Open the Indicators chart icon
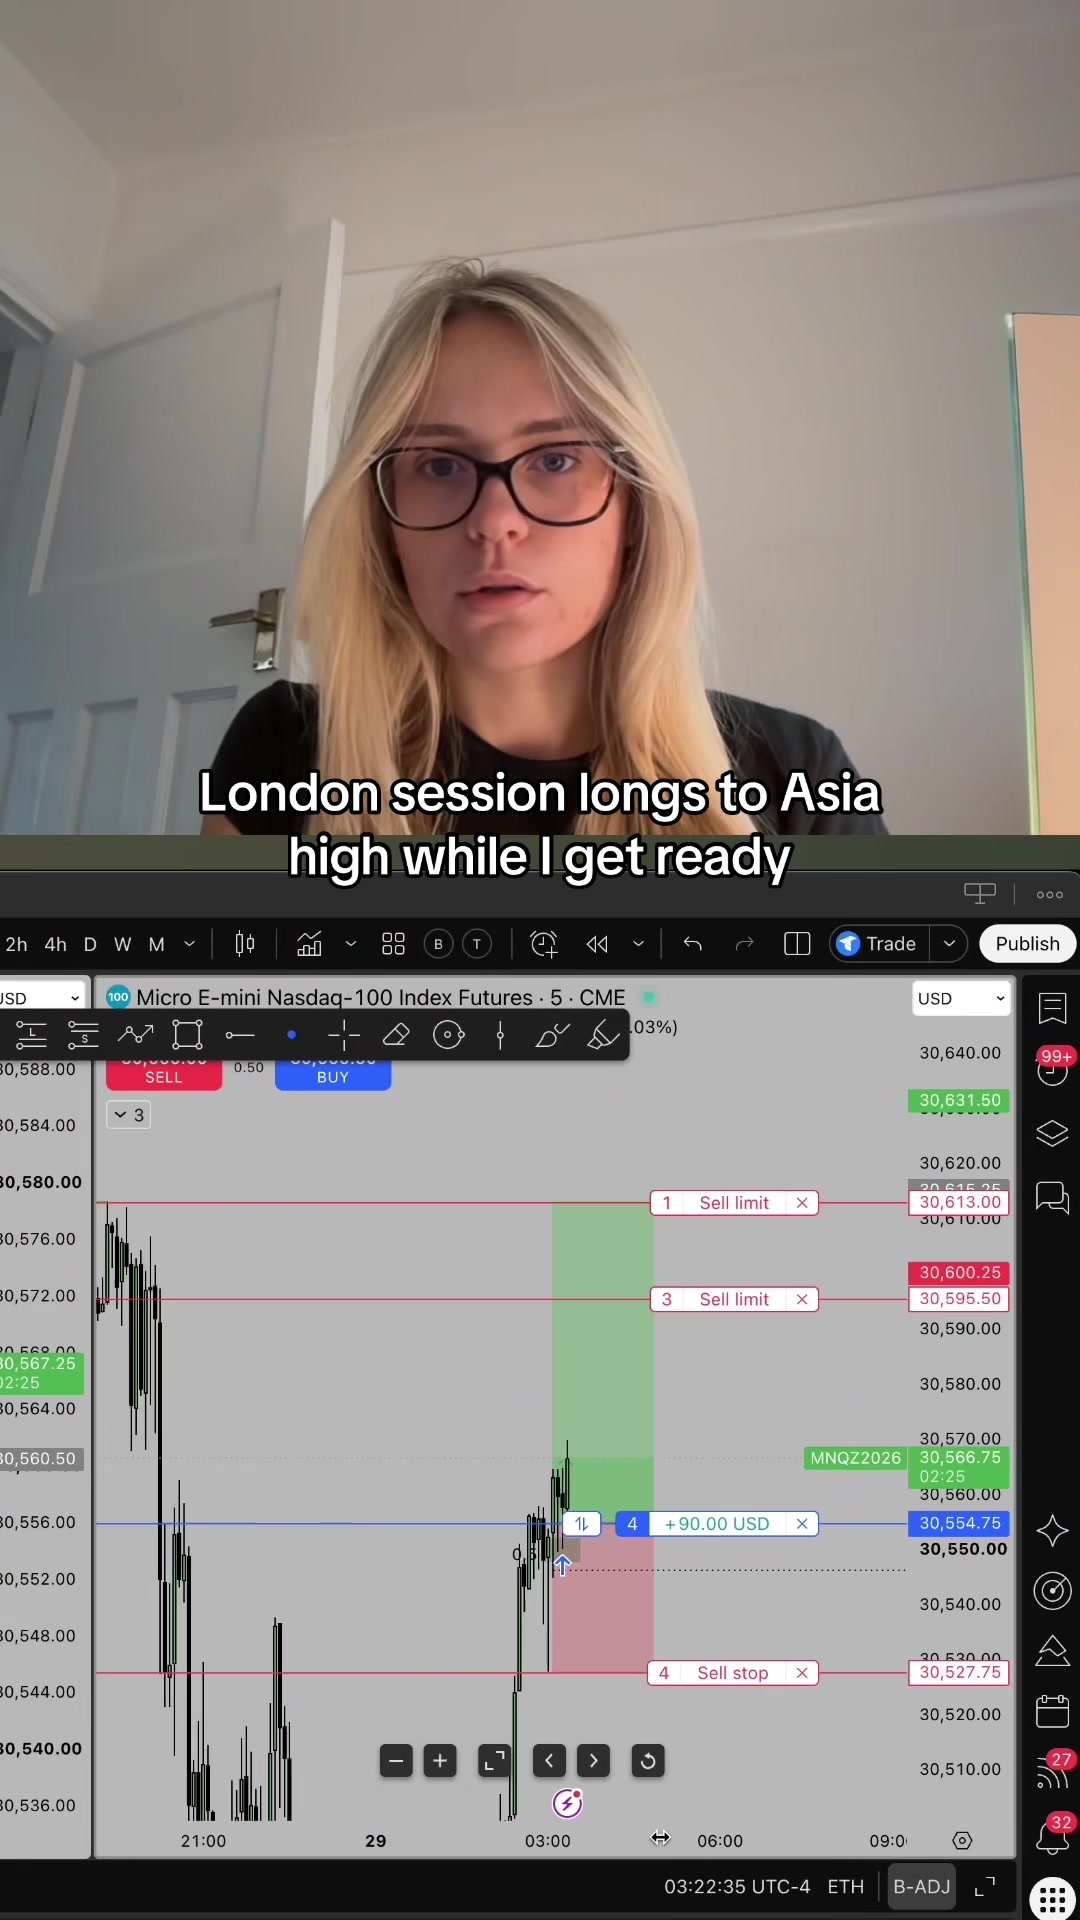Viewport: 1080px width, 1920px height. 310,944
